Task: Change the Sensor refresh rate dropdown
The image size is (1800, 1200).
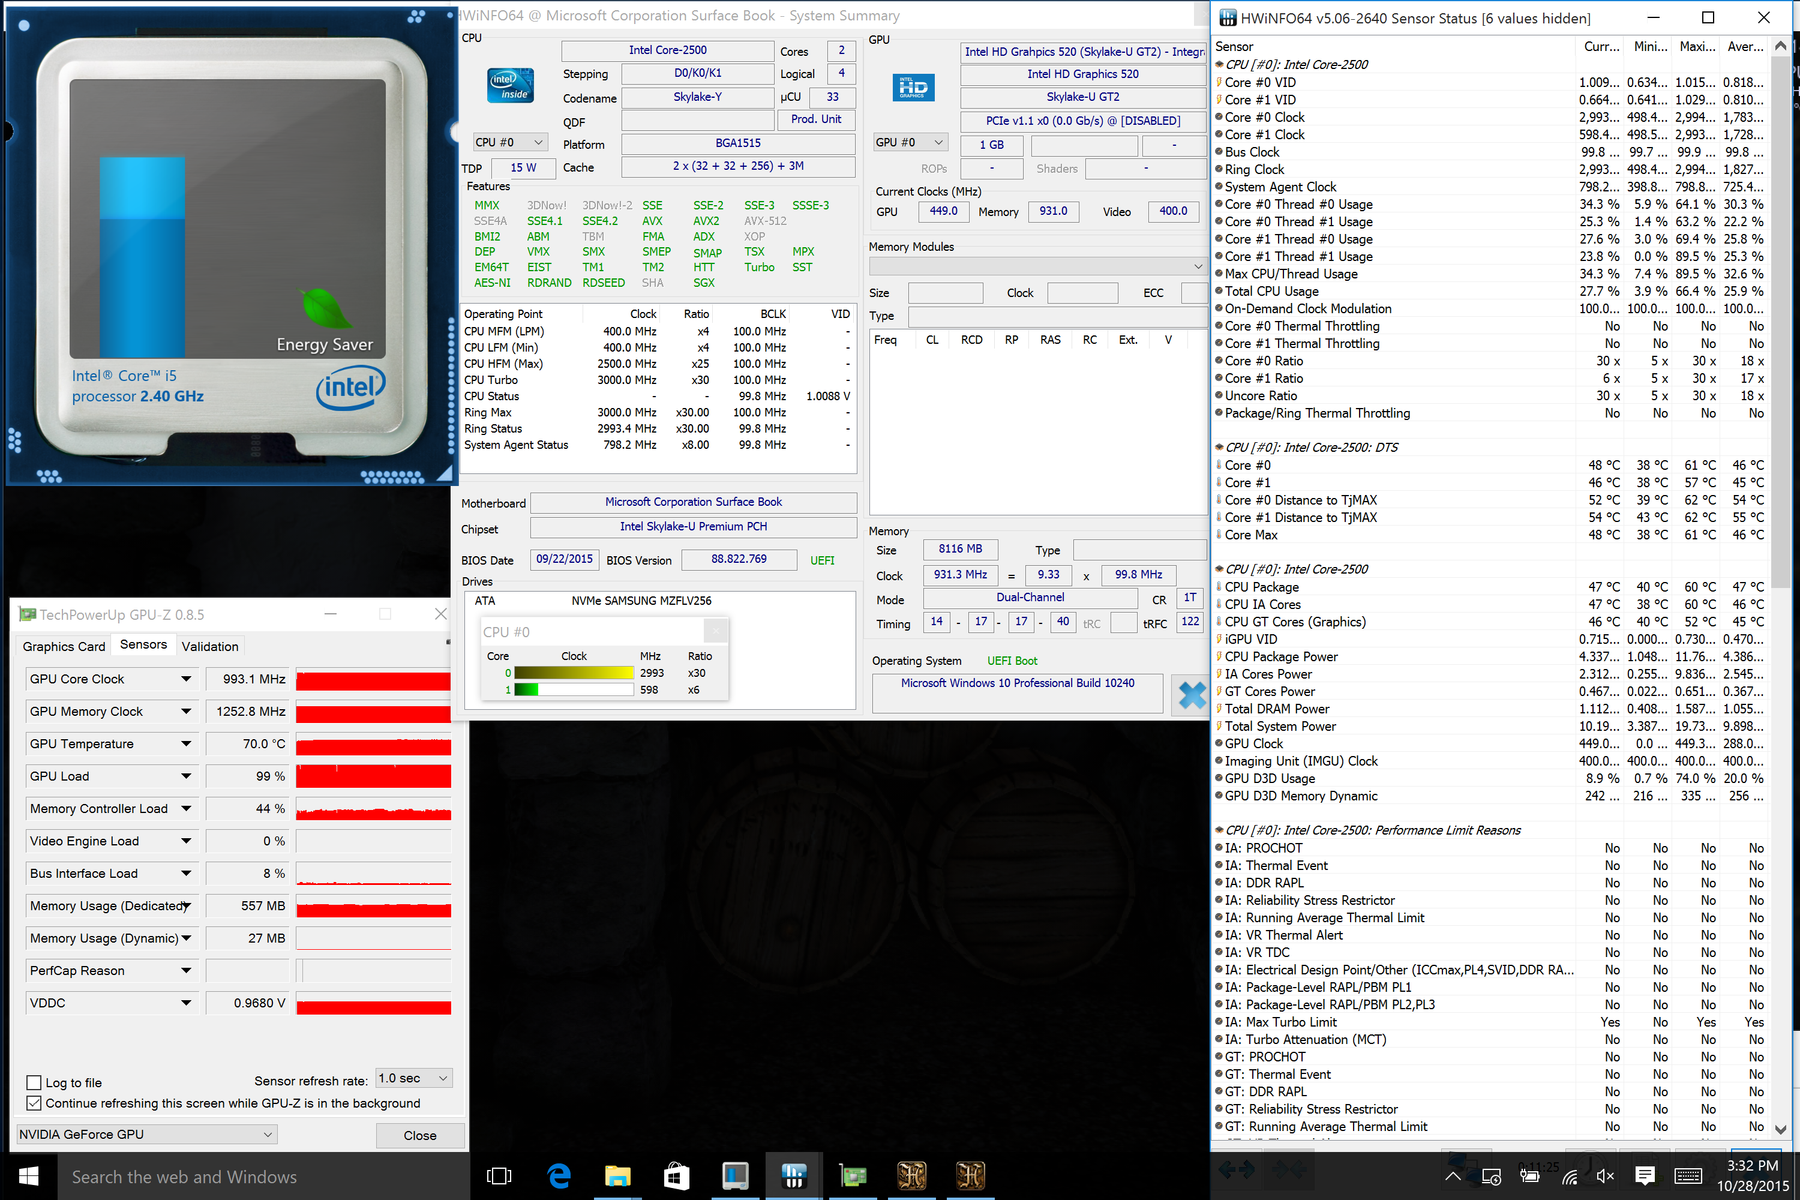Action: 414,1078
